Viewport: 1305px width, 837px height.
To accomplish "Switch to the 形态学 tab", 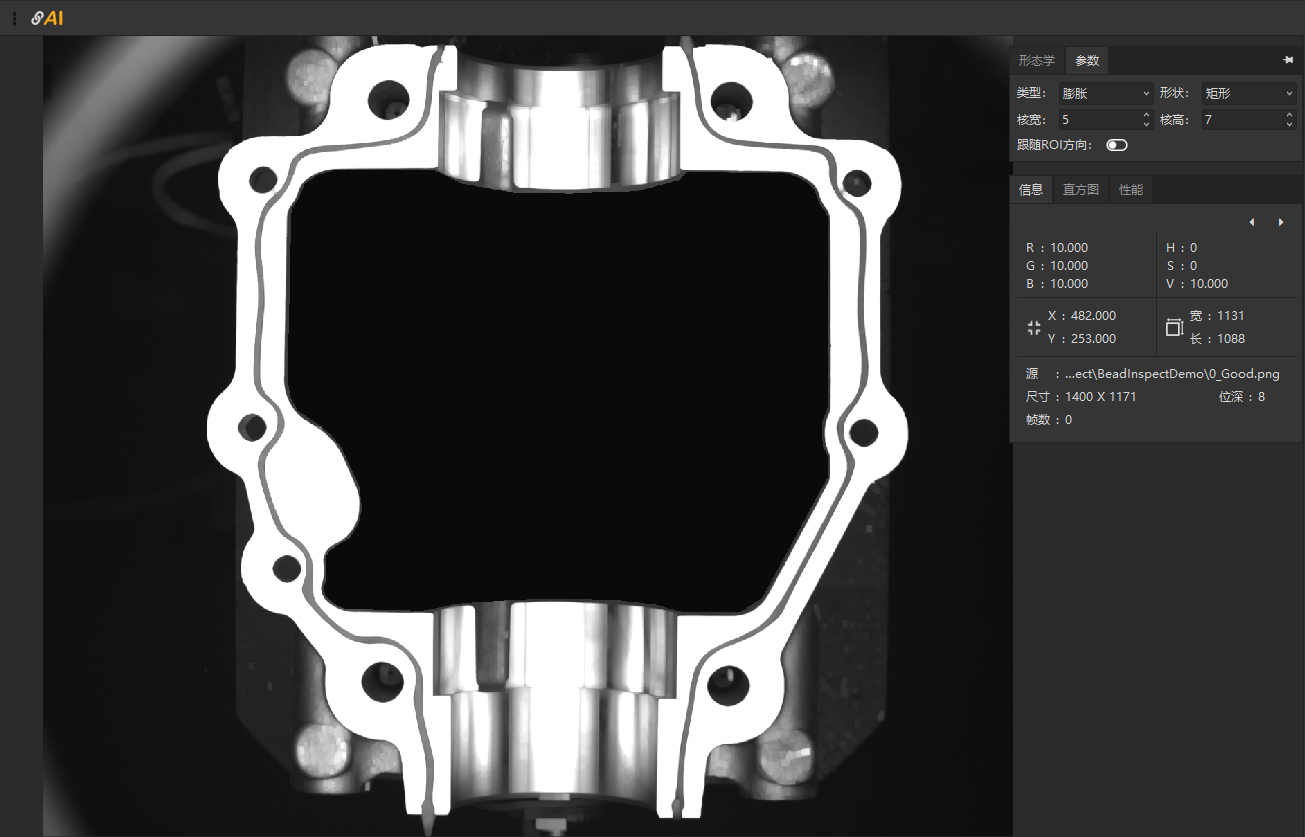I will pos(1036,61).
